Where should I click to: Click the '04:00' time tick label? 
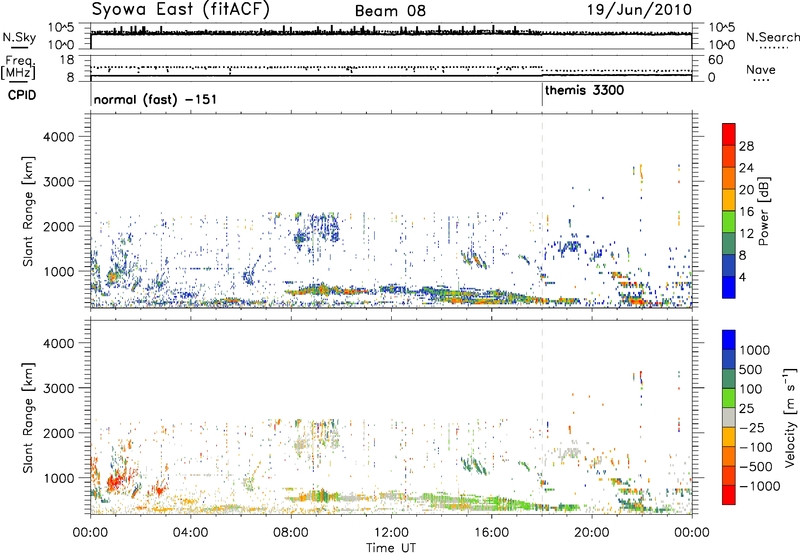tap(190, 533)
